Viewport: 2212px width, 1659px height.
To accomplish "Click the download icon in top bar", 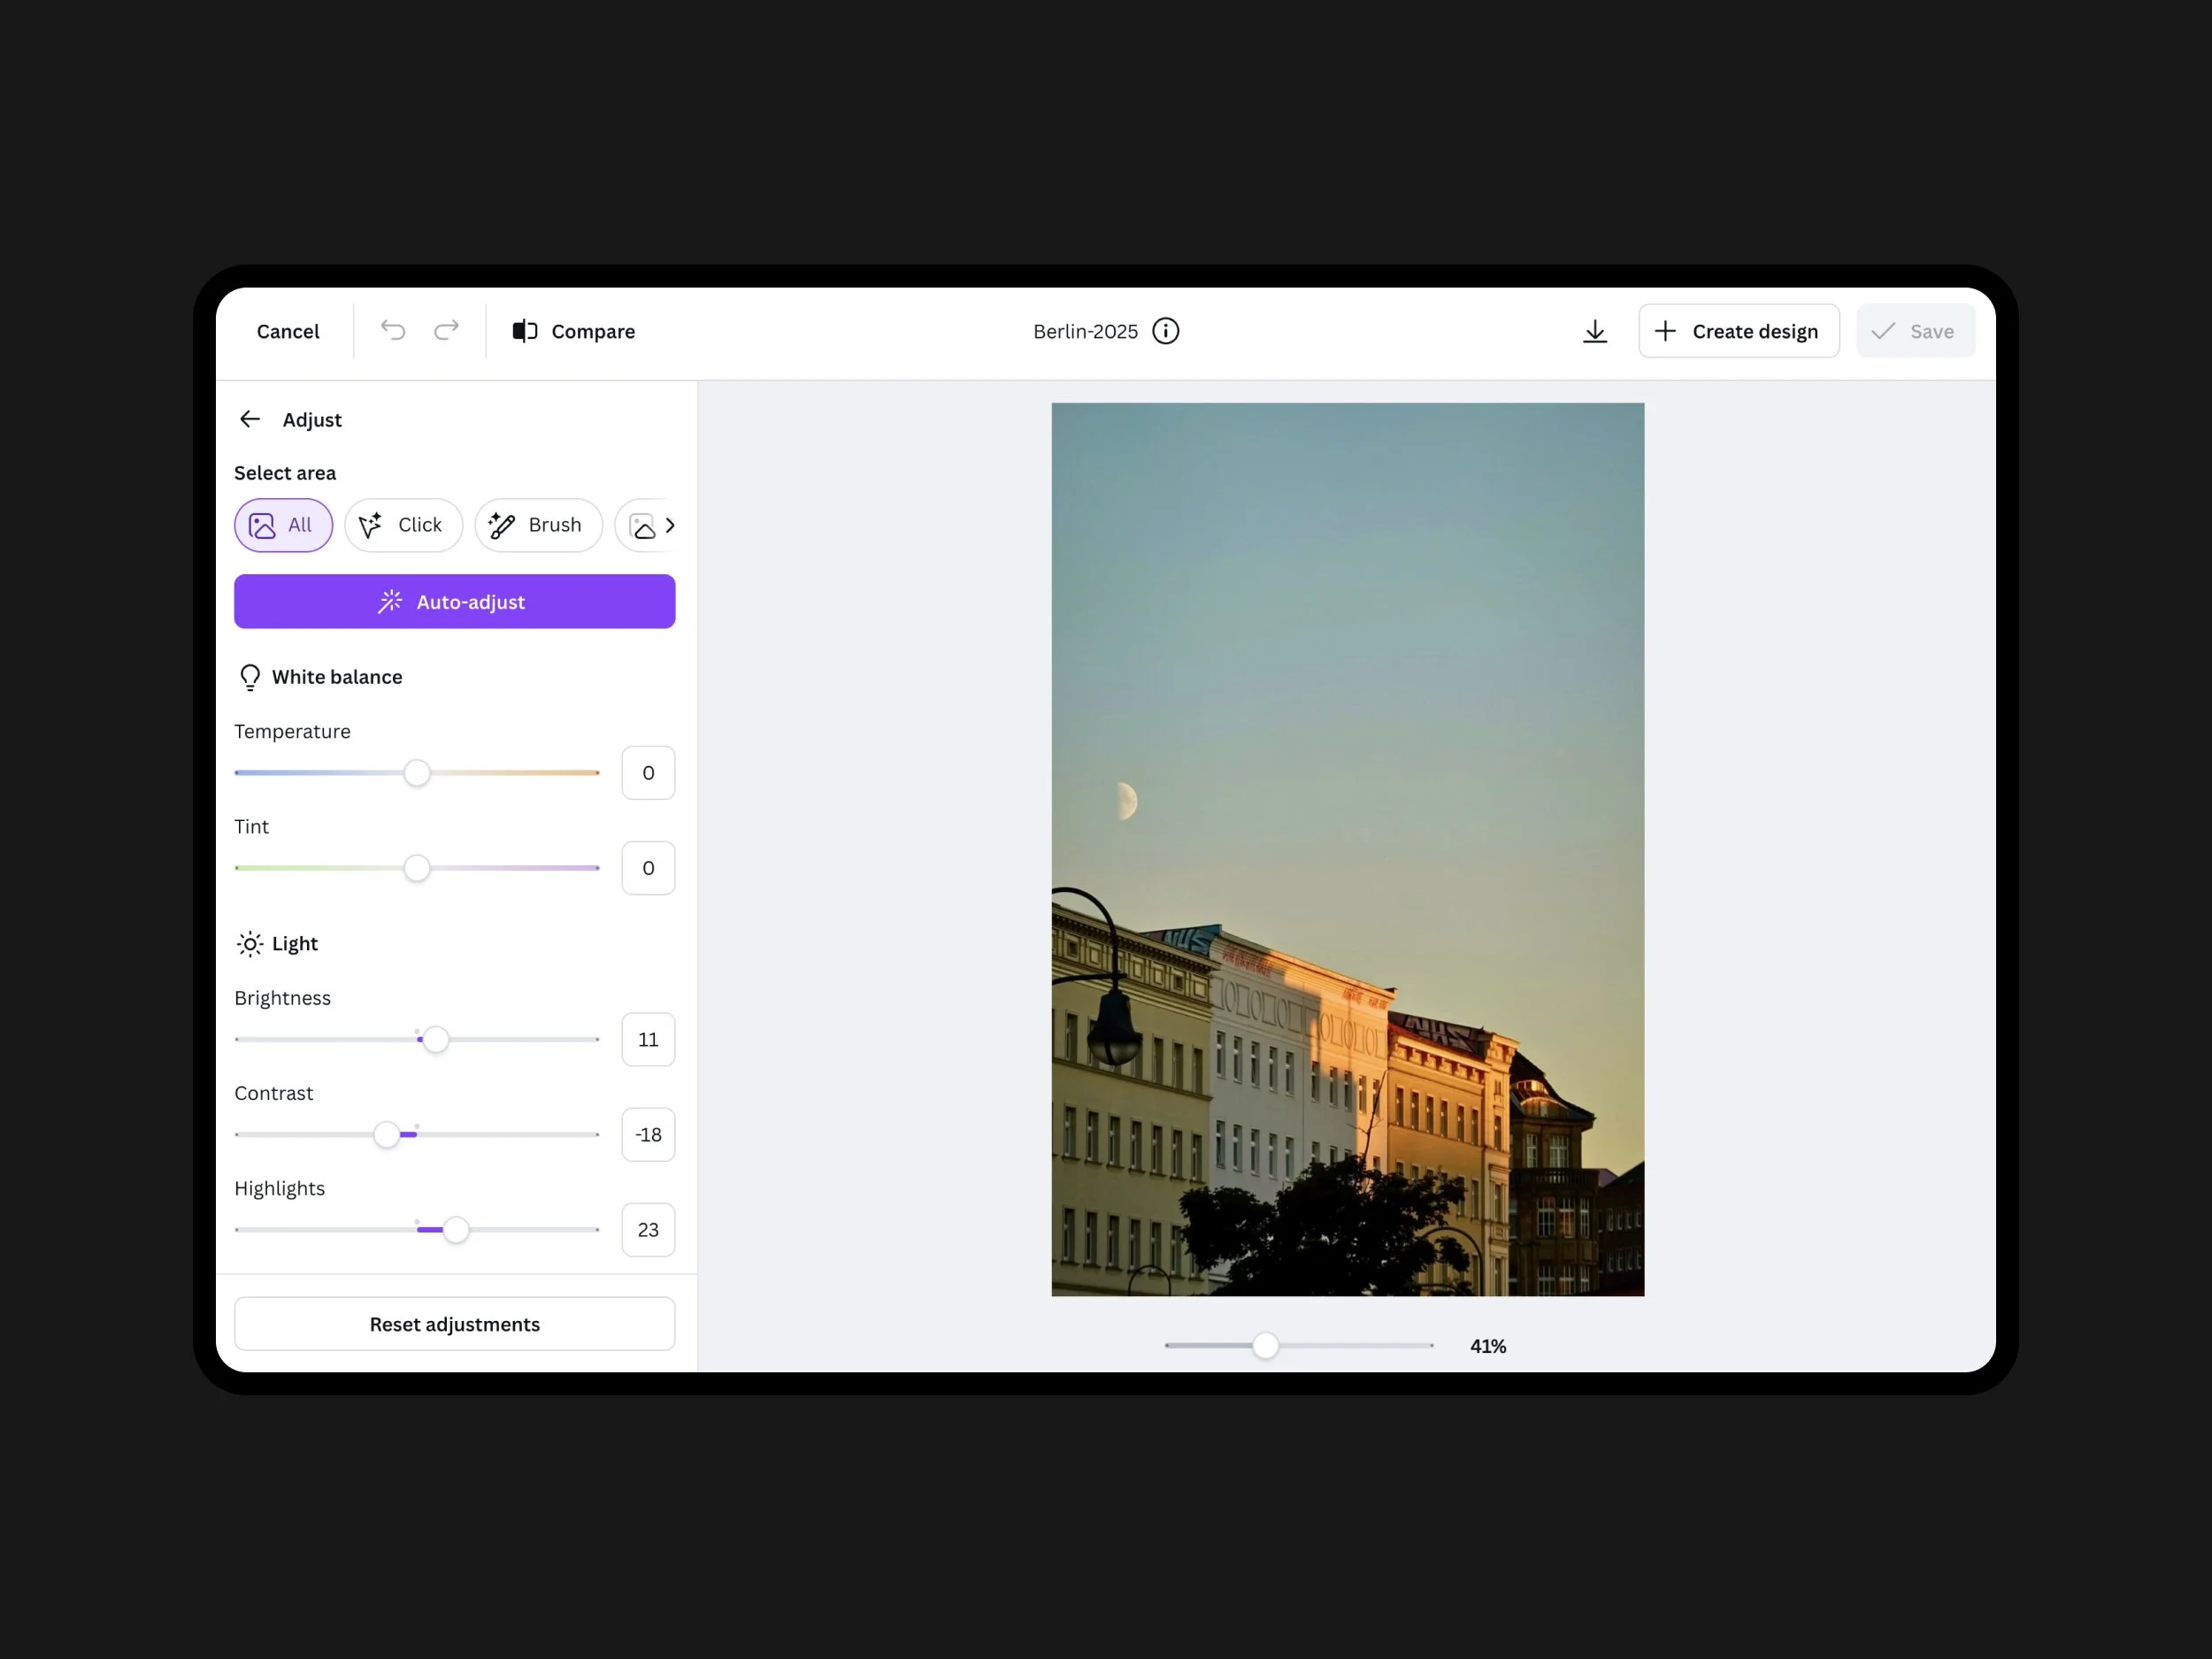I will point(1595,331).
